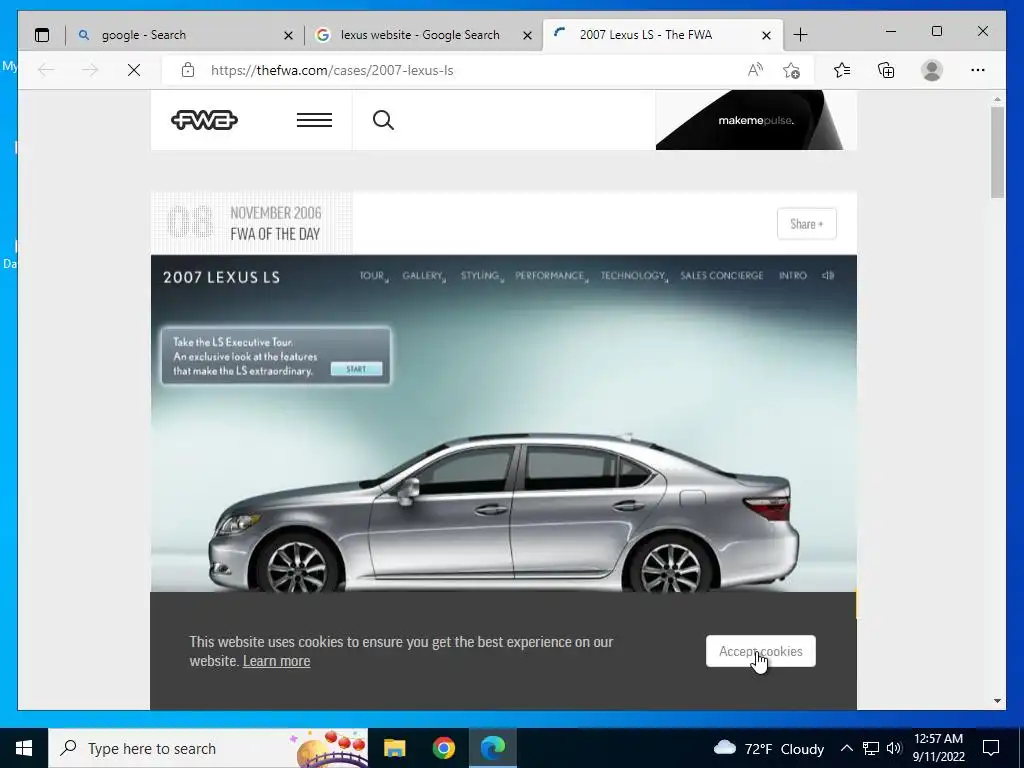Open the Learn more cookie link
This screenshot has width=1024, height=768.
tap(276, 661)
